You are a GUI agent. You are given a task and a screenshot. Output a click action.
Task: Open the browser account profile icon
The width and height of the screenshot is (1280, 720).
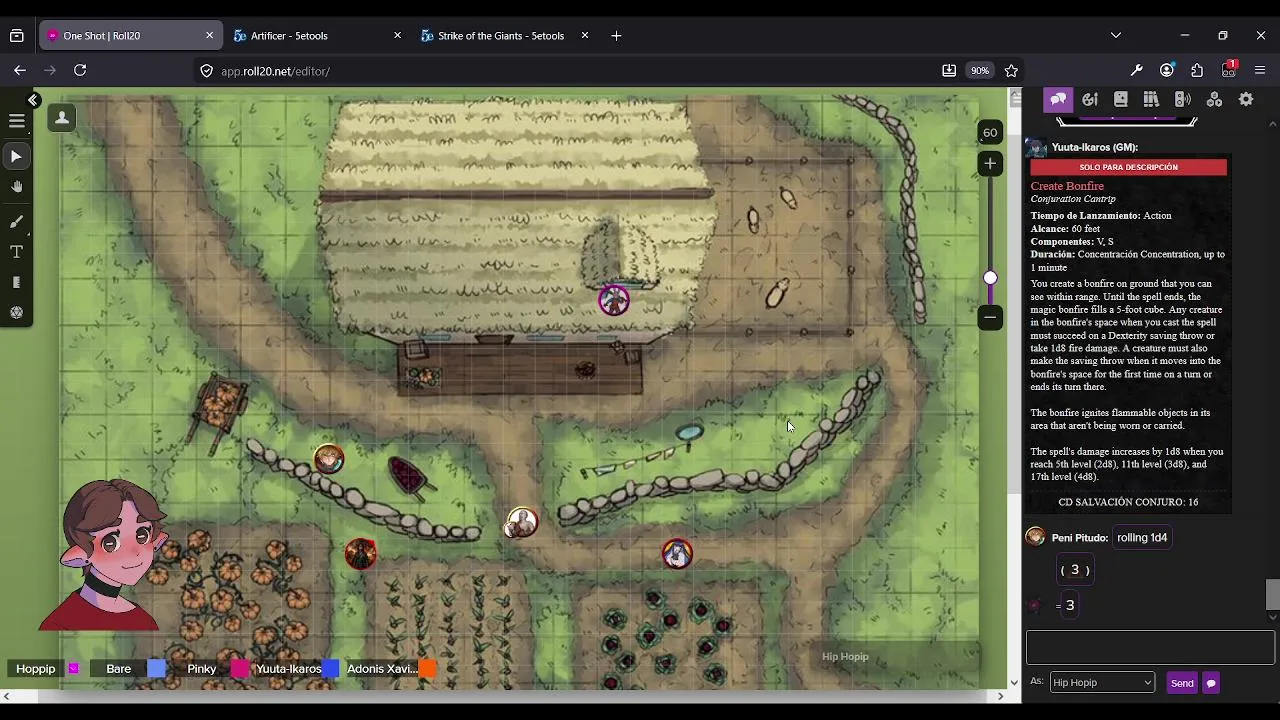(x=1167, y=71)
